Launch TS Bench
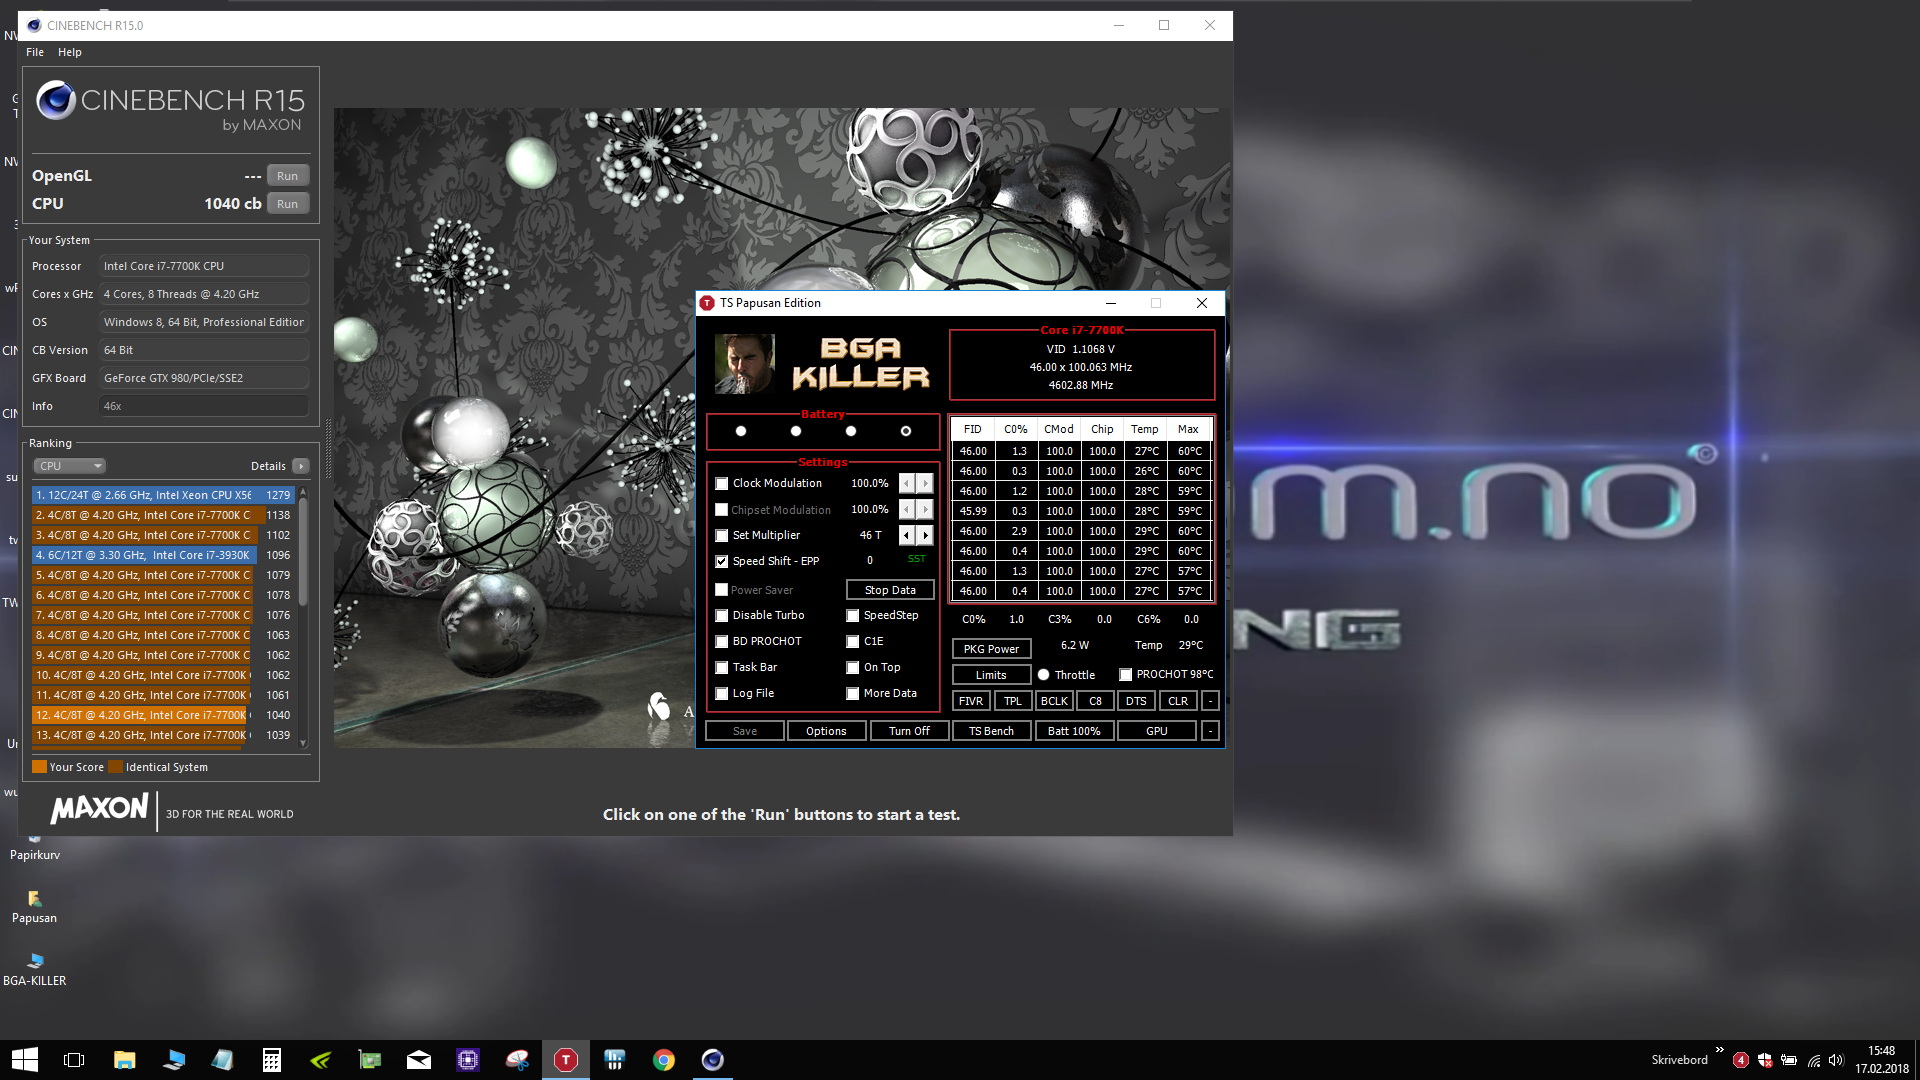Screen dimensions: 1920x1080 991,731
